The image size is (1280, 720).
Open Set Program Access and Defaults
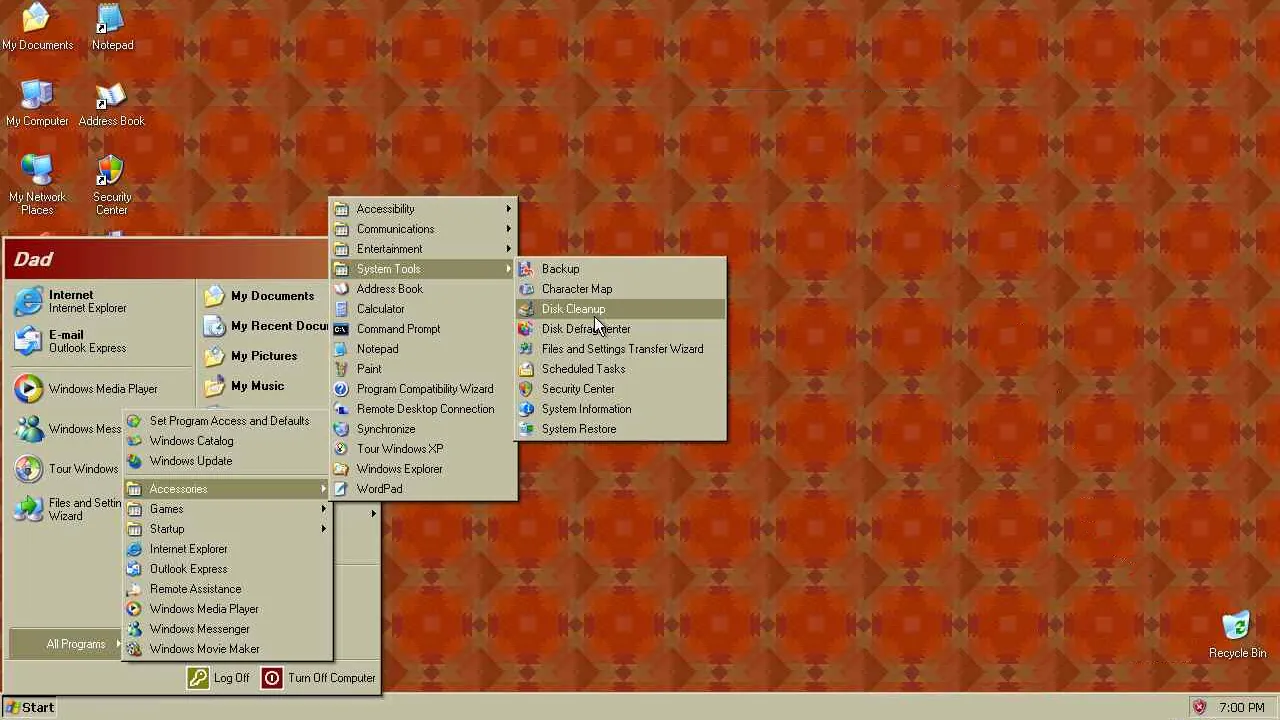click(227, 421)
